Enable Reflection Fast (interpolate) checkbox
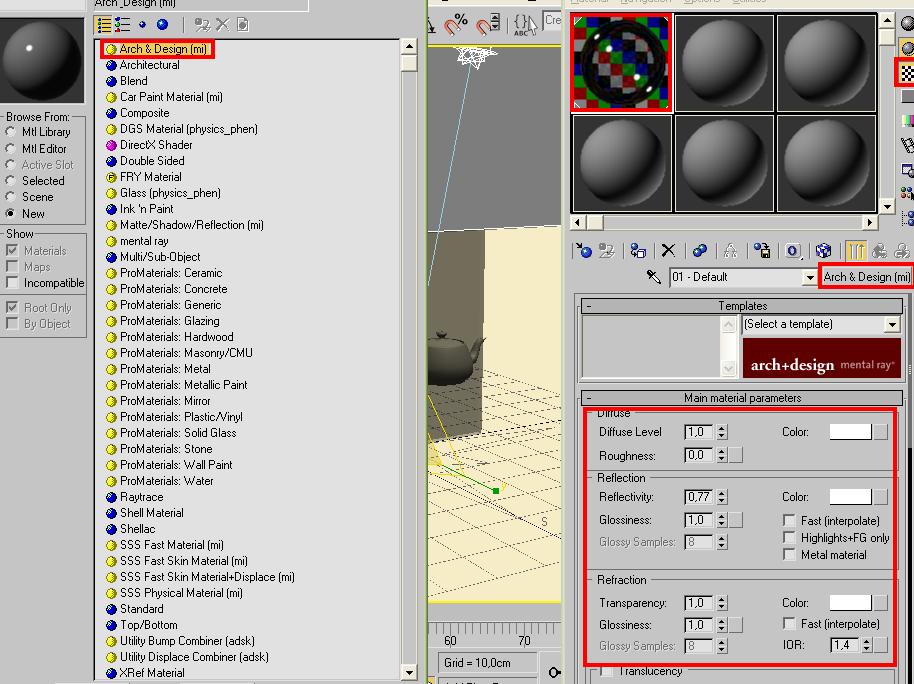 click(789, 520)
